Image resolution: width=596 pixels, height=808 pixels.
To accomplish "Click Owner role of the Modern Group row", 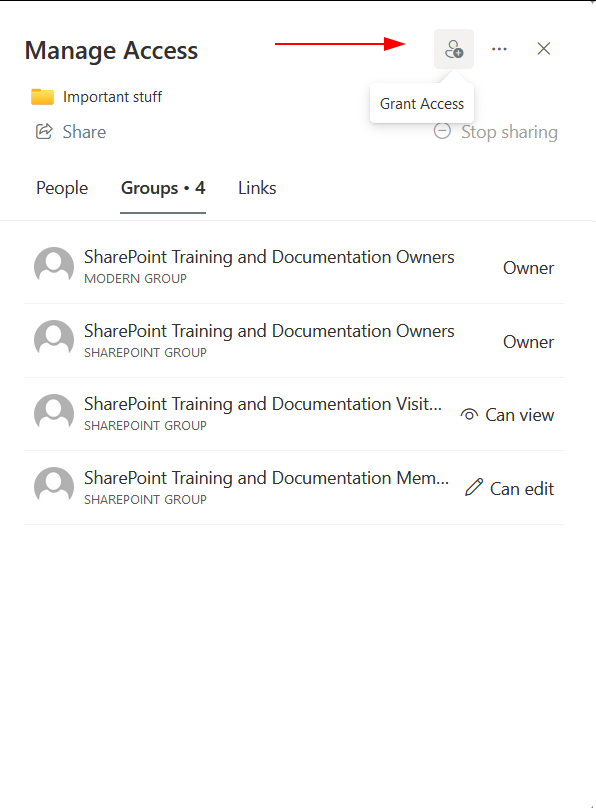I will tap(529, 268).
